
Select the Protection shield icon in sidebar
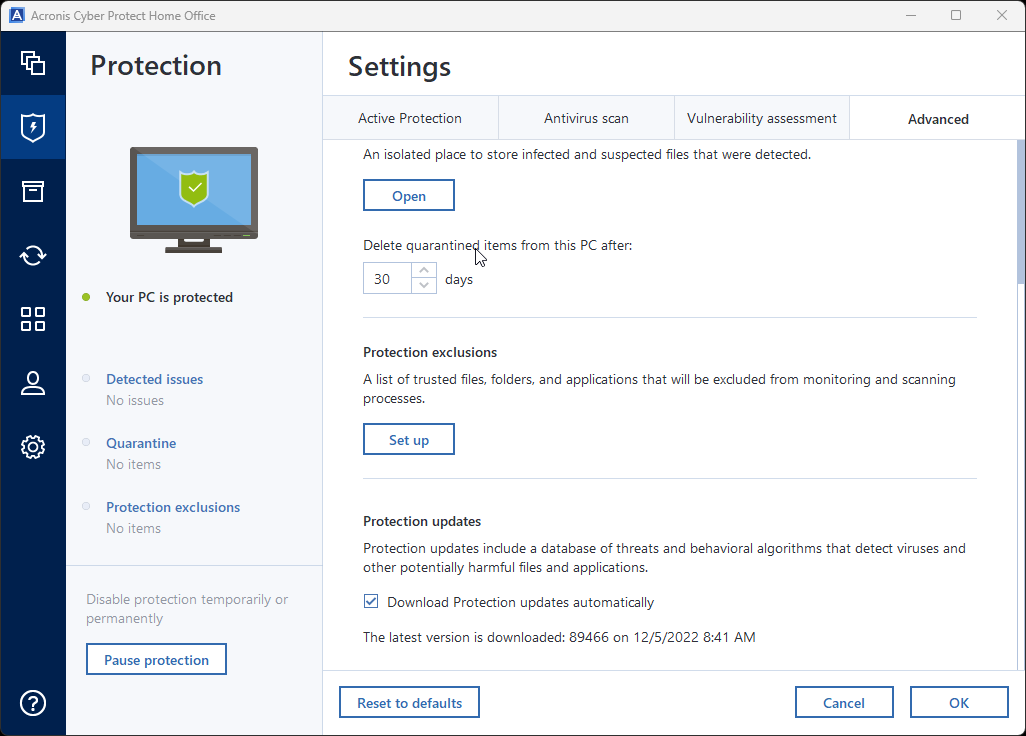[x=33, y=127]
